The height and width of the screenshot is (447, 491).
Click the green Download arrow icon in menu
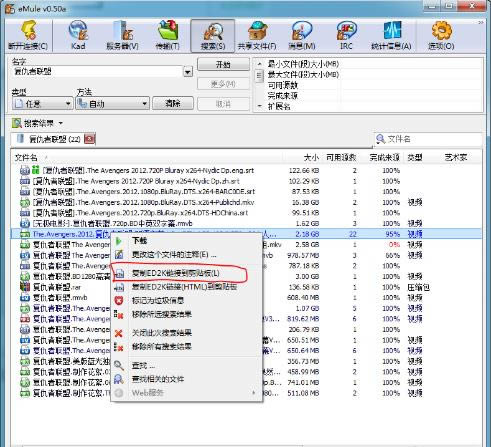[119, 241]
